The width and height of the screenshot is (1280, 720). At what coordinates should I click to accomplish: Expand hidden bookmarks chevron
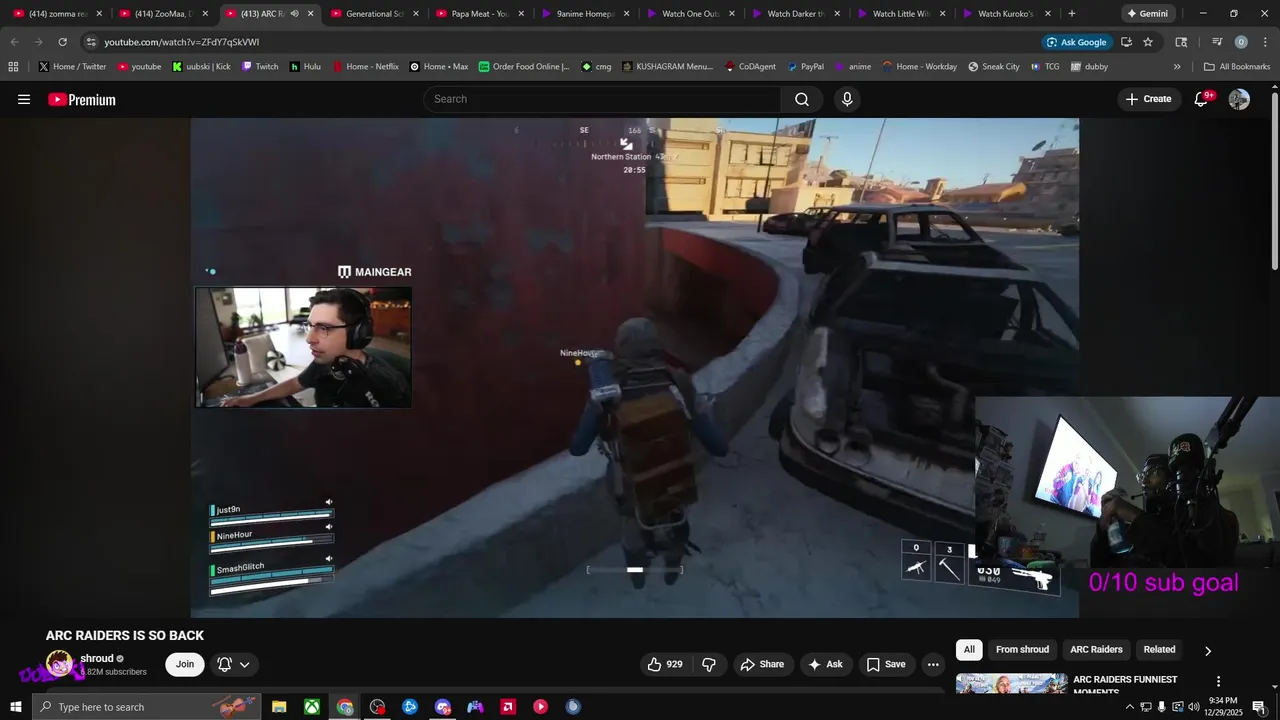point(1177,67)
